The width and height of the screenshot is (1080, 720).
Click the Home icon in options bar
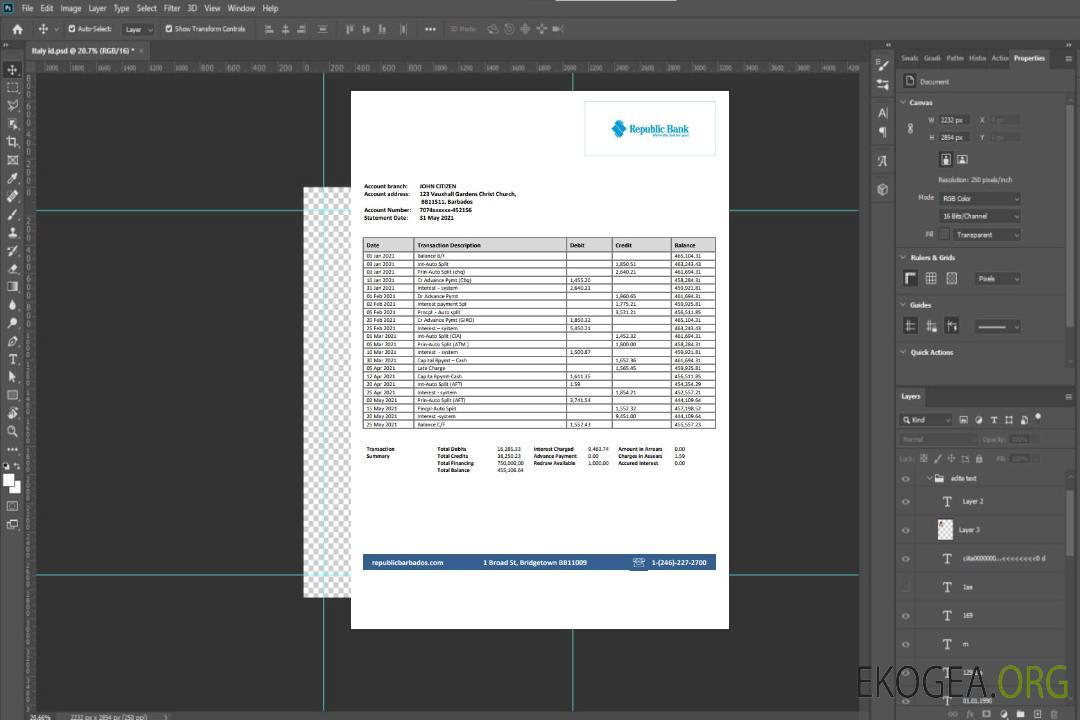point(17,29)
